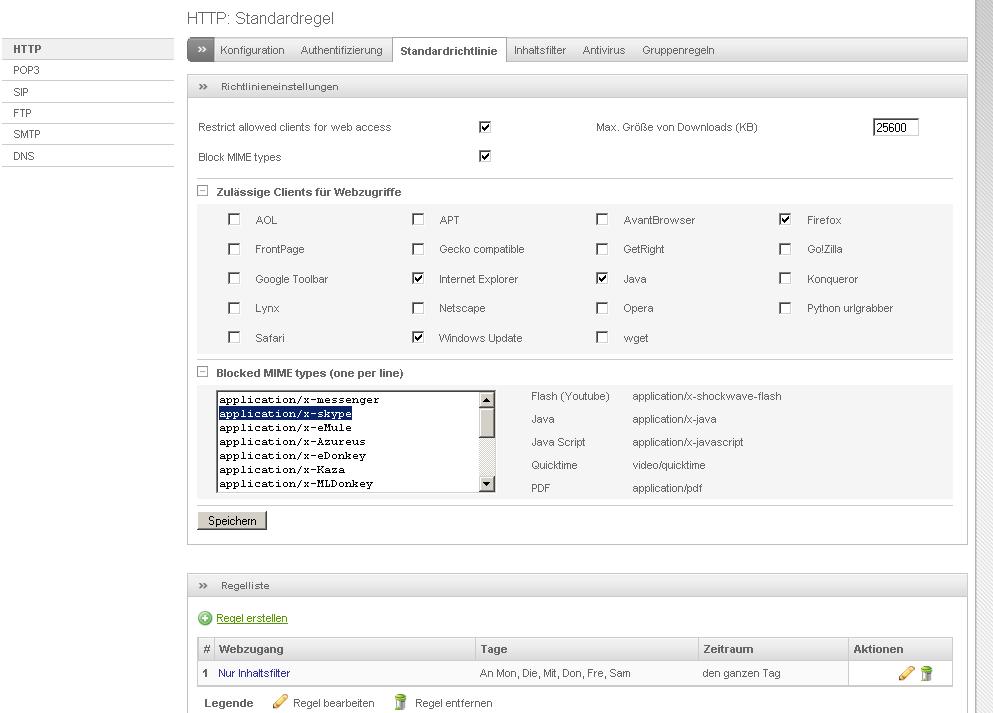This screenshot has width=993, height=713.
Task: Enable the Safari client checkbox
Action: (x=234, y=337)
